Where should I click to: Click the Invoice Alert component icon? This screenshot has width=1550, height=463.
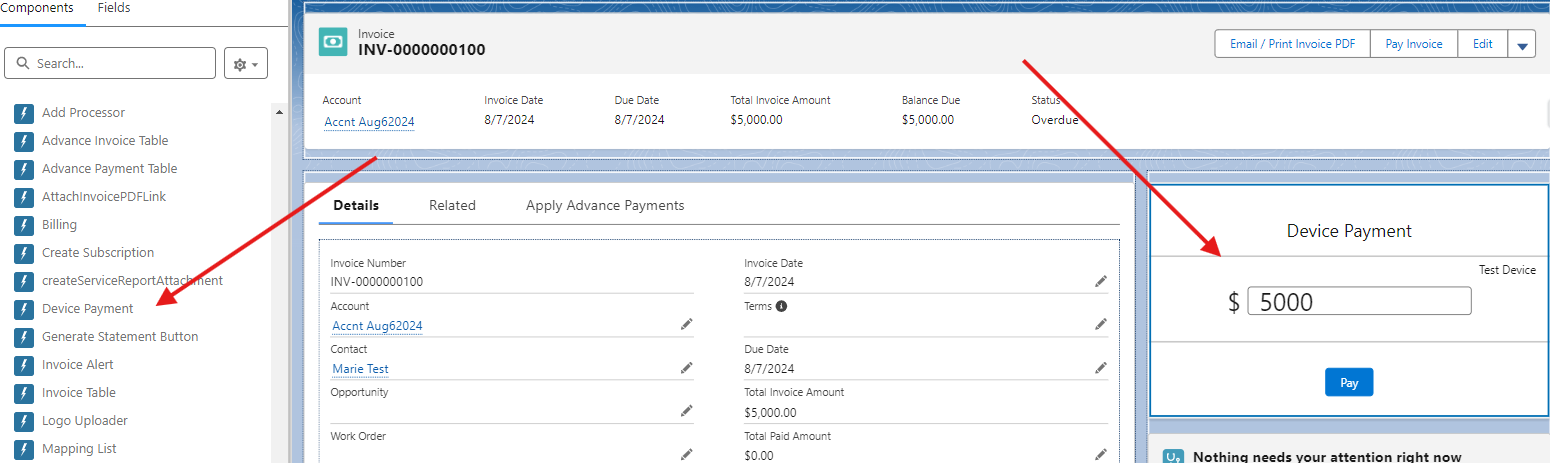(x=24, y=365)
